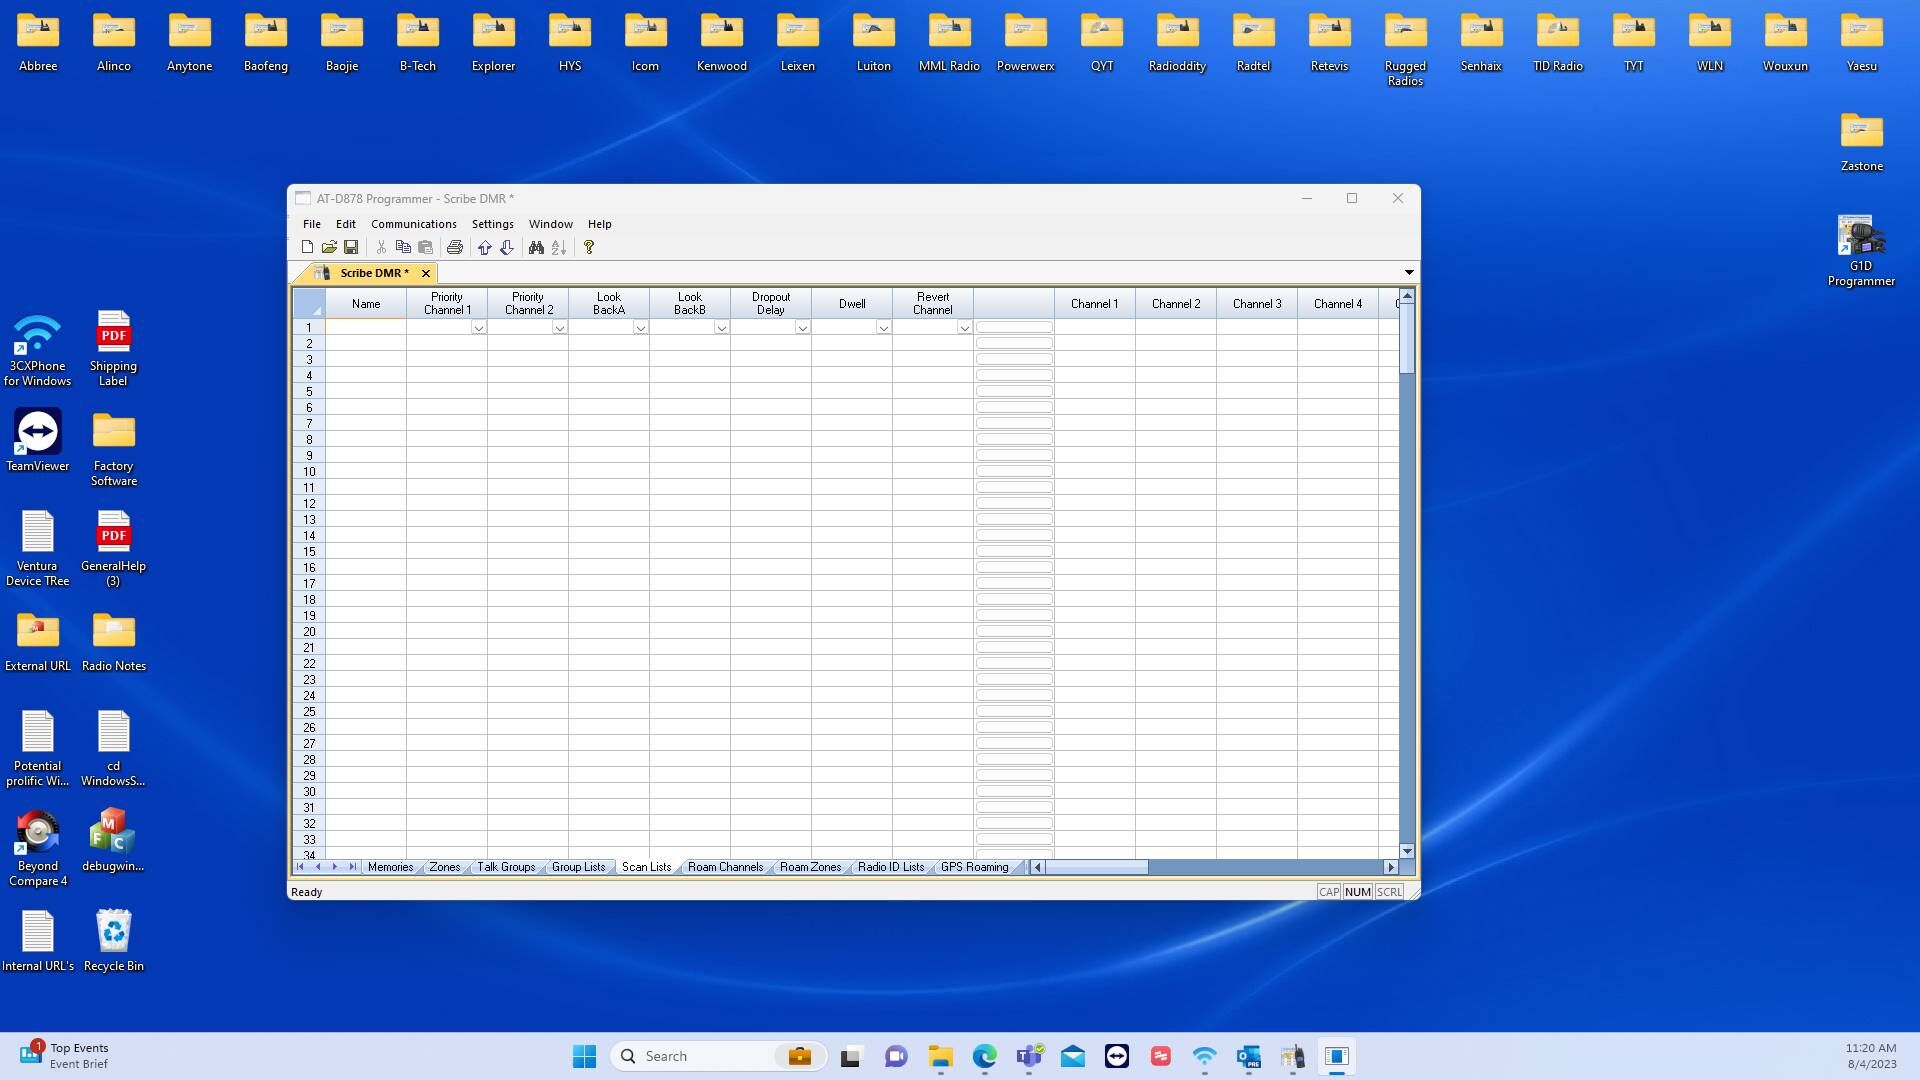Open the Settings menu
The image size is (1920, 1080).
pyautogui.click(x=493, y=224)
